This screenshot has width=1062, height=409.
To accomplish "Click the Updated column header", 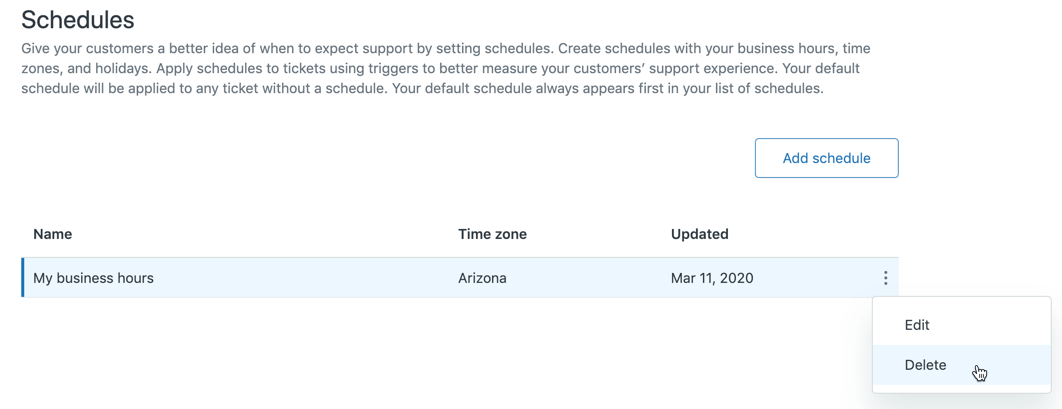I will click(699, 234).
